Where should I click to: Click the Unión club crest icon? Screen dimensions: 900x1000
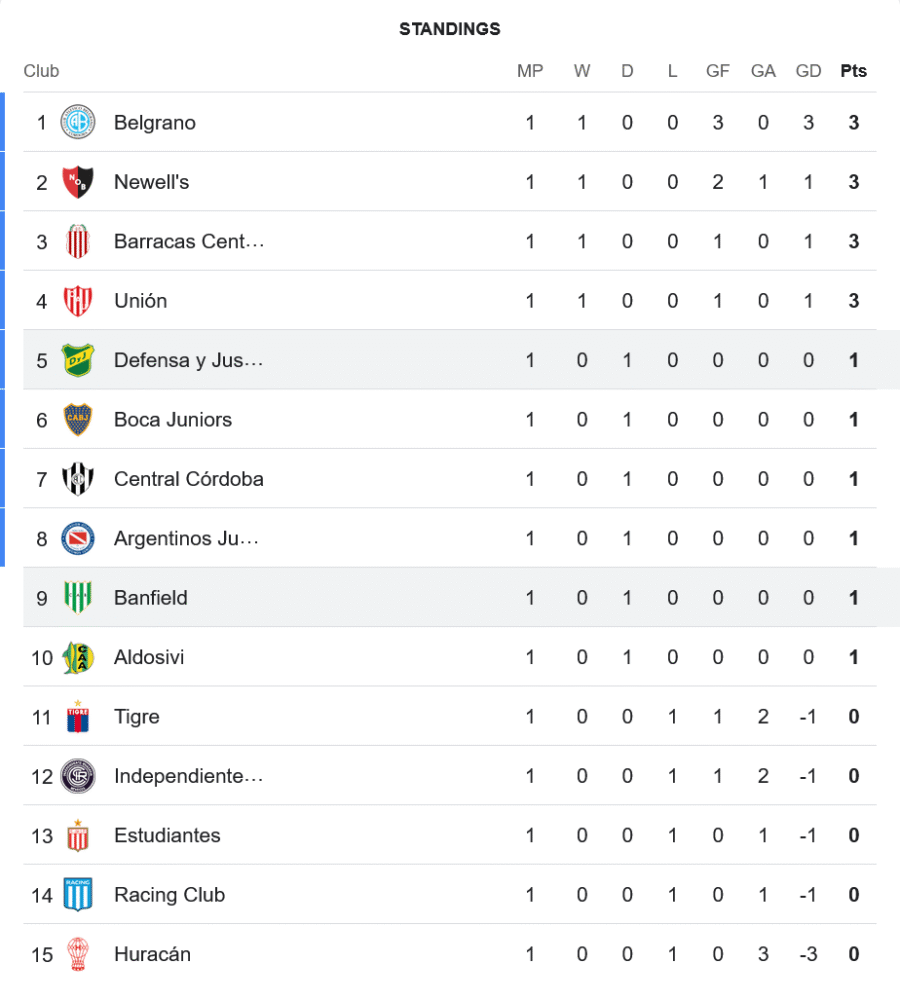78,301
